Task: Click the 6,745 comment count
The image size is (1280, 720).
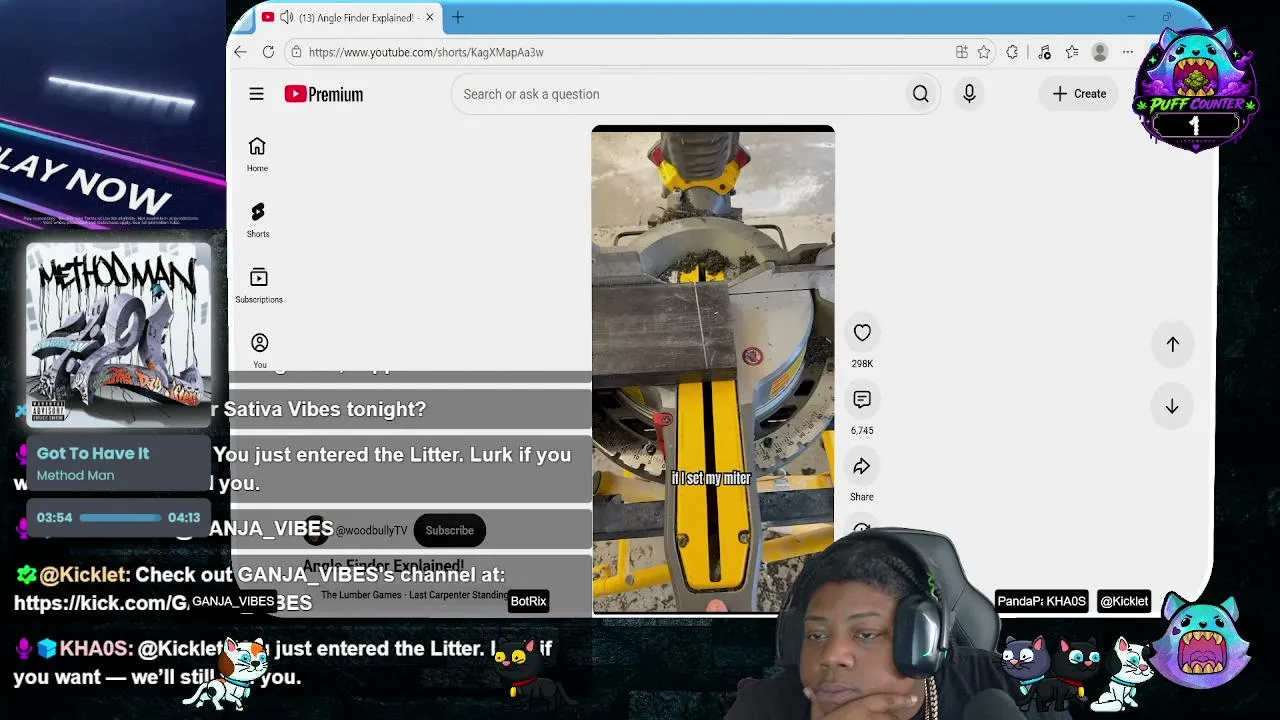Action: (x=862, y=431)
